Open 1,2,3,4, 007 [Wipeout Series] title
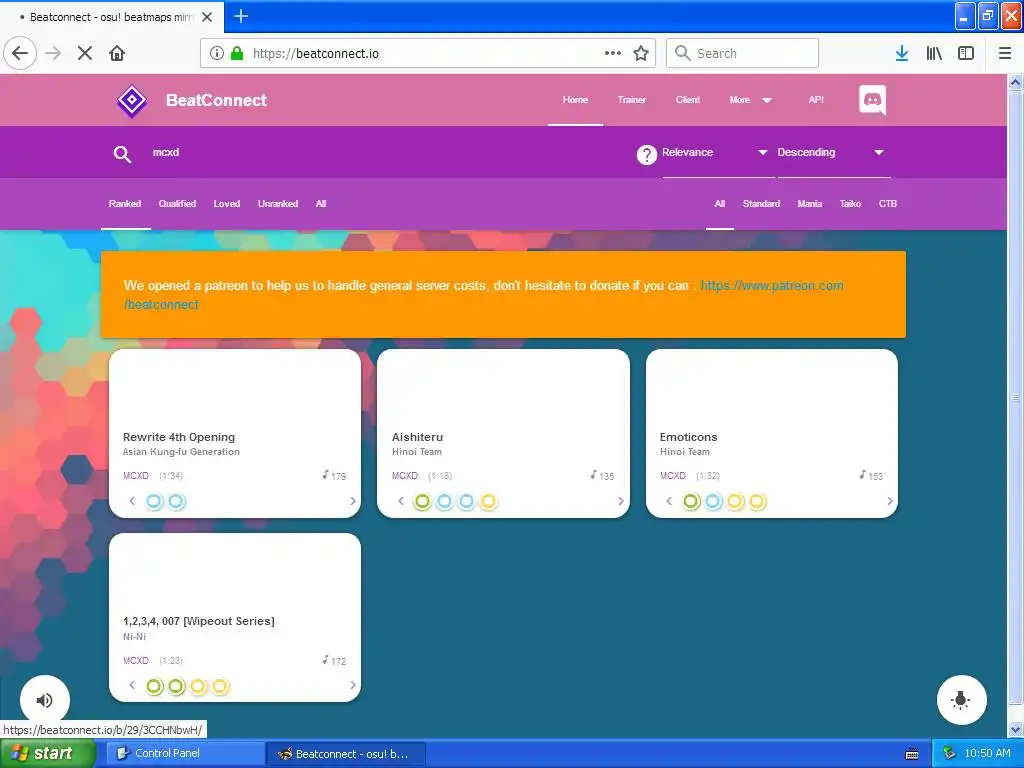The image size is (1024, 768). click(199, 621)
